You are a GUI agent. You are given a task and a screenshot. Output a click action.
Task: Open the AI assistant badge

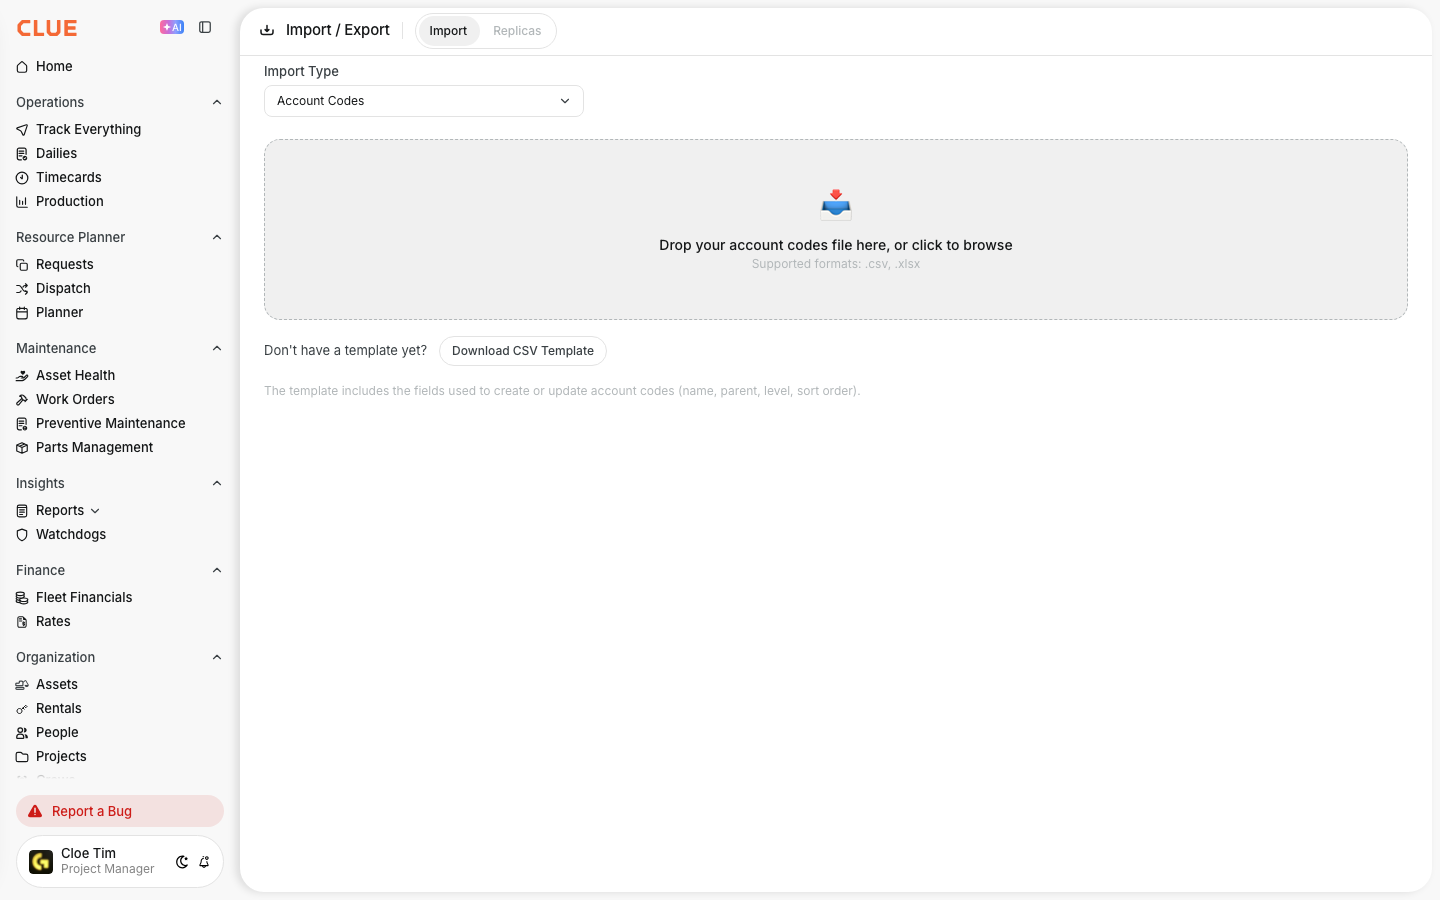(172, 27)
